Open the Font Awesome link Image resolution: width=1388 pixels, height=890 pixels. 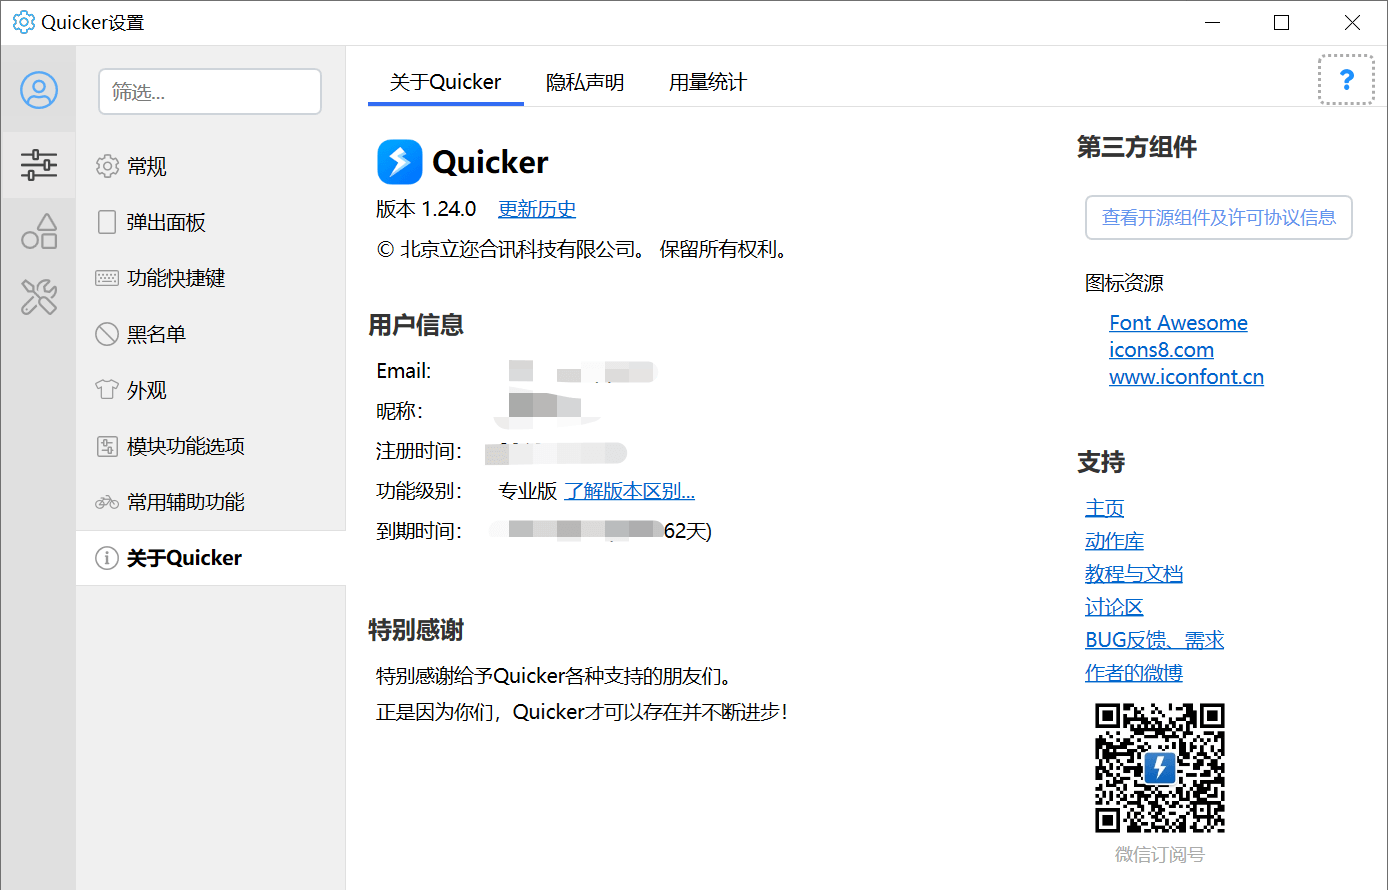pyautogui.click(x=1178, y=323)
